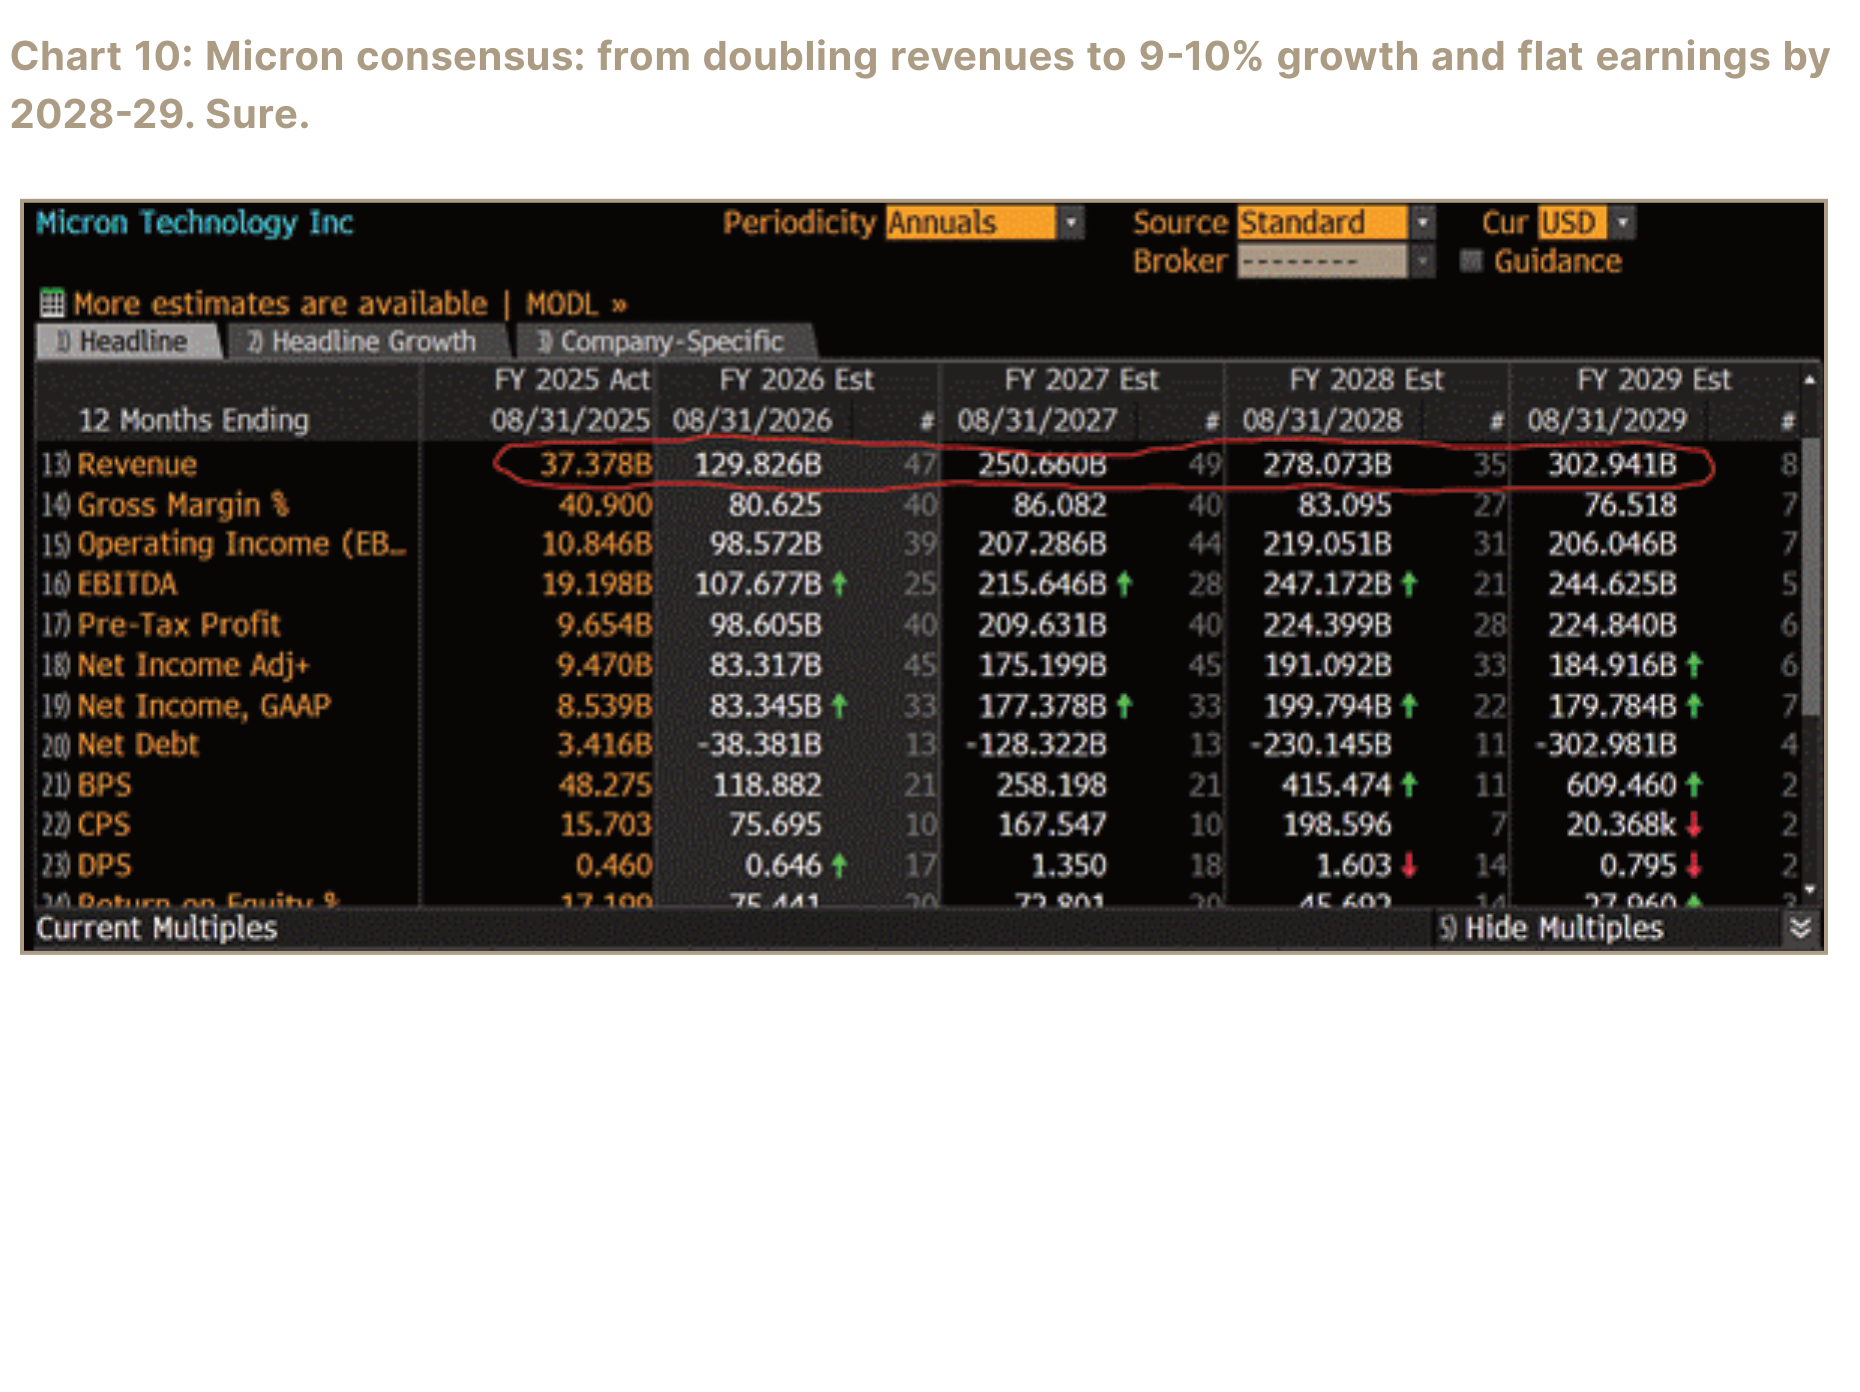Open the Periodicity Annuals dropdown
Image resolution: width=1860 pixels, height=1392 pixels.
(x=984, y=222)
